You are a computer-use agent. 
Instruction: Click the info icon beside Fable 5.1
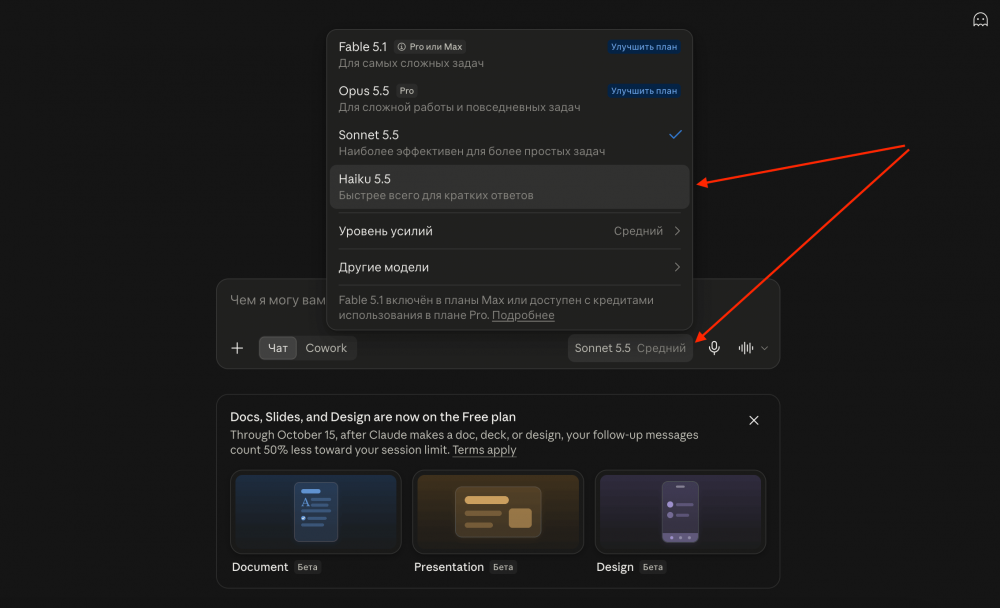pyautogui.click(x=401, y=47)
